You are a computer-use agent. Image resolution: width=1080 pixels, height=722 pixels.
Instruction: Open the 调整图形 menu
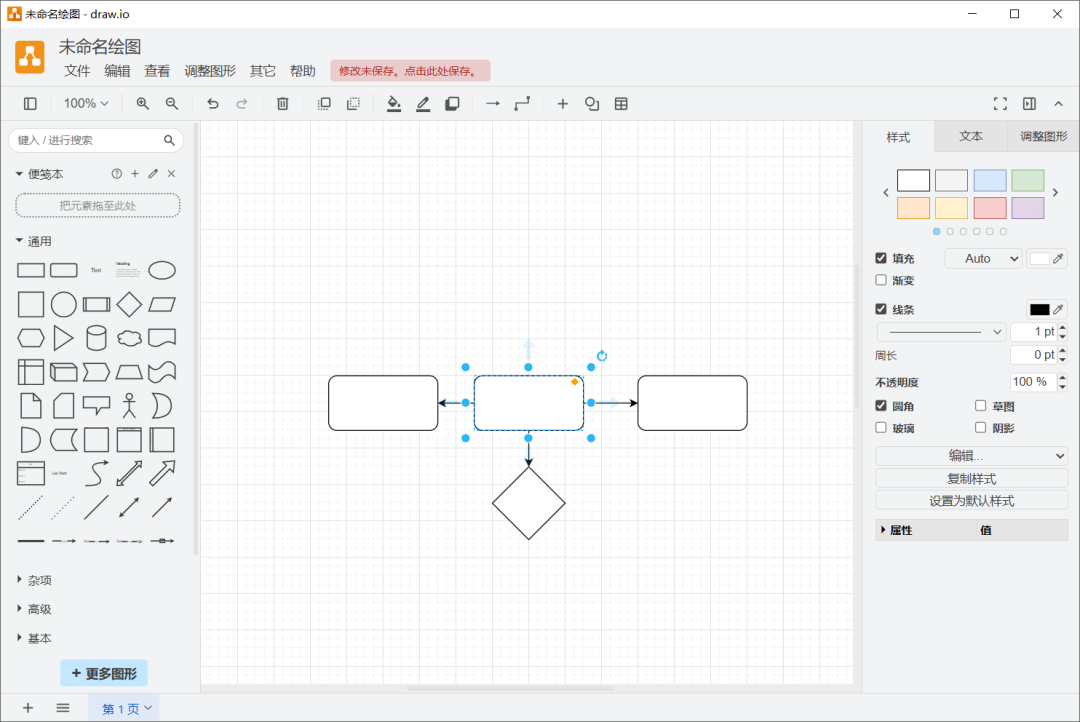click(210, 71)
